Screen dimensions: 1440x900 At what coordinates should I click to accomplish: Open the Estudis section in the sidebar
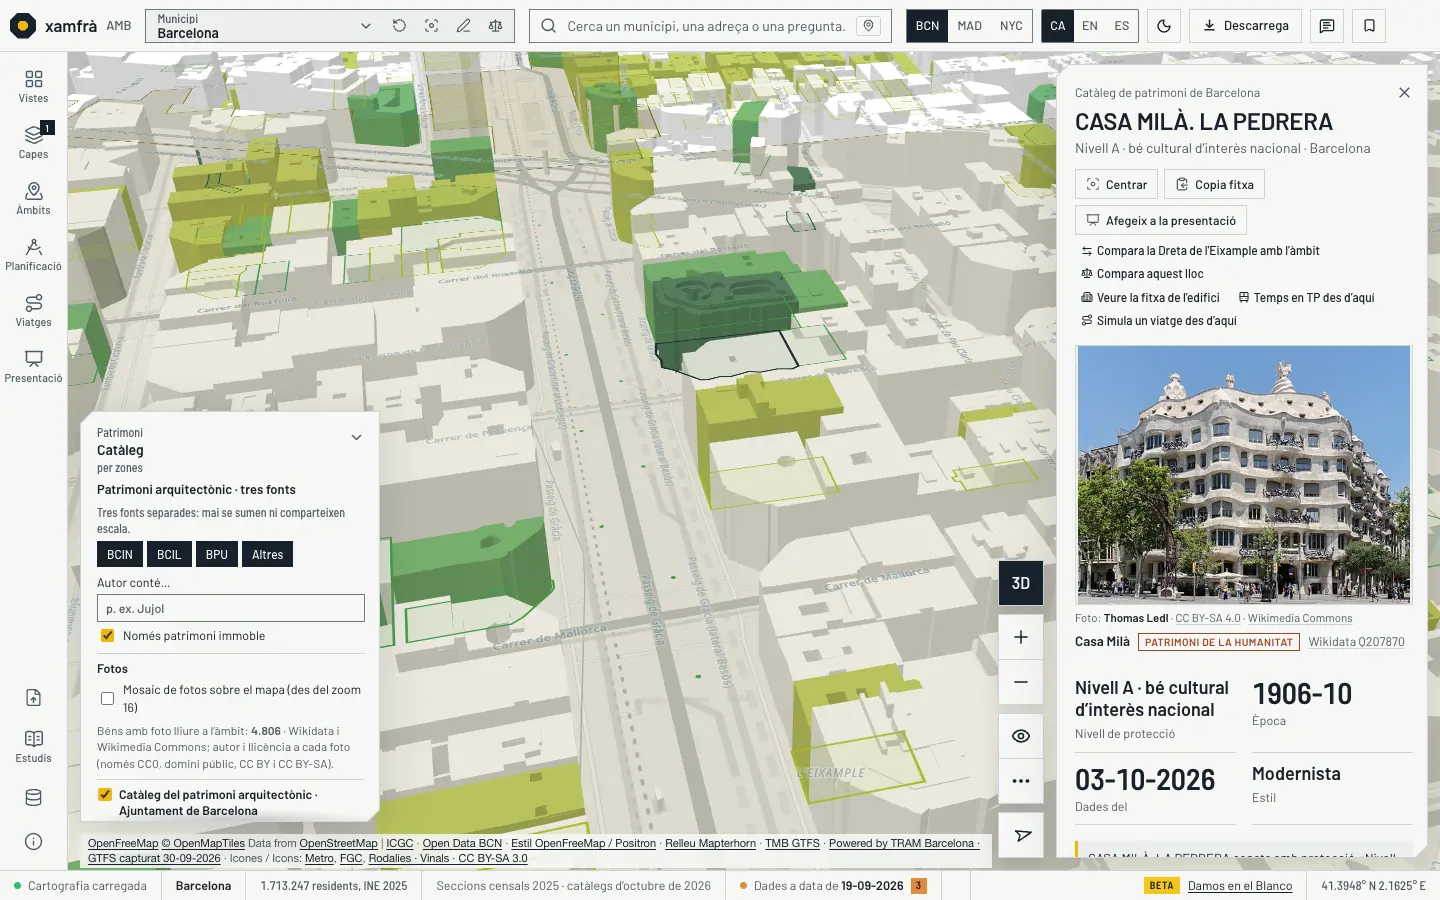(x=33, y=746)
